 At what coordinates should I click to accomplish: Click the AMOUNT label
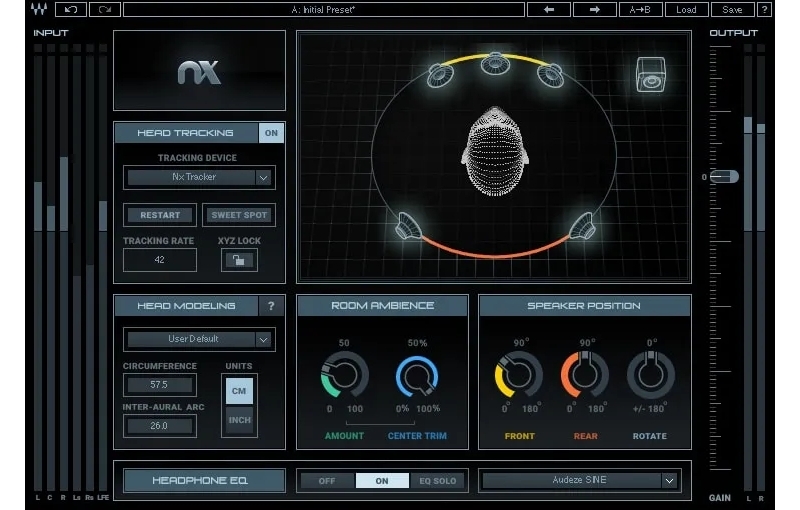344,436
